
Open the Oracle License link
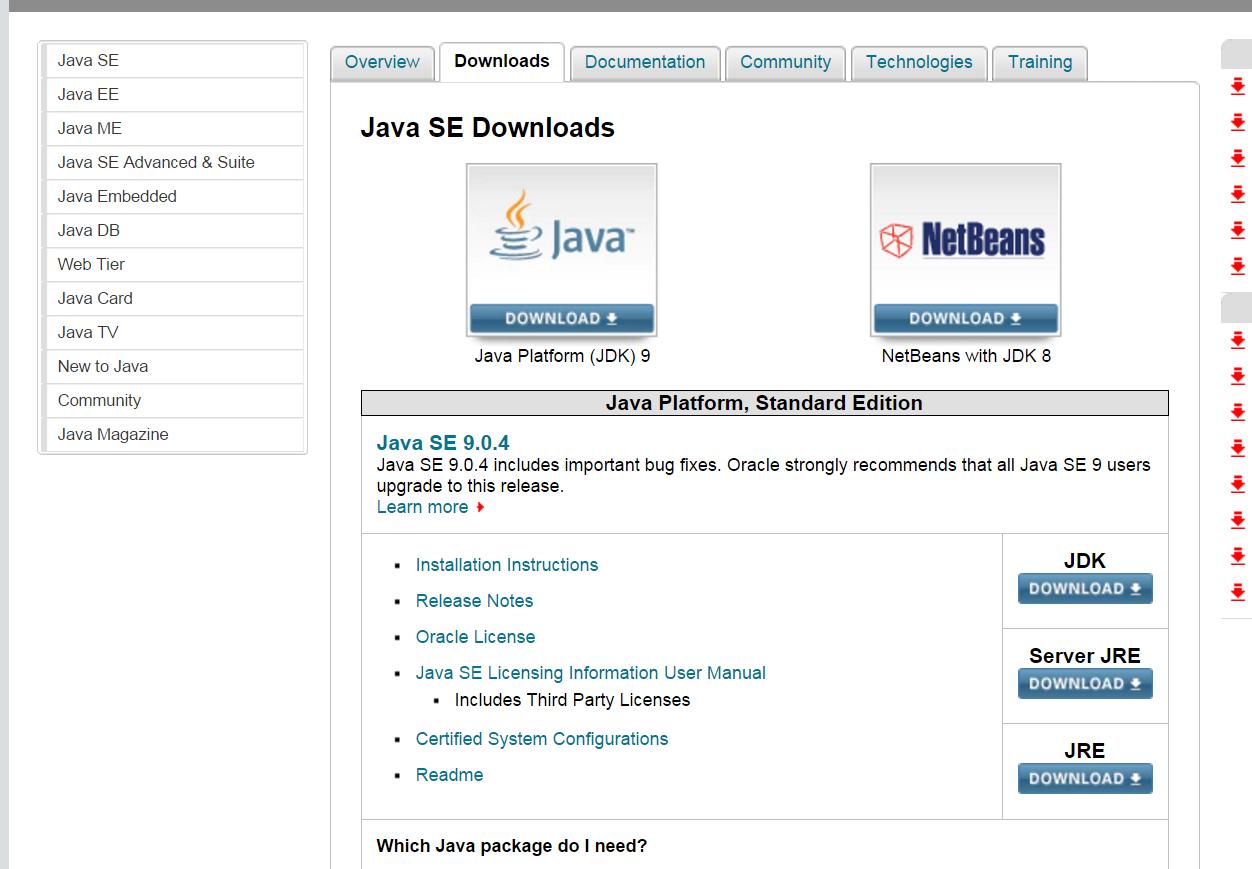tap(475, 637)
